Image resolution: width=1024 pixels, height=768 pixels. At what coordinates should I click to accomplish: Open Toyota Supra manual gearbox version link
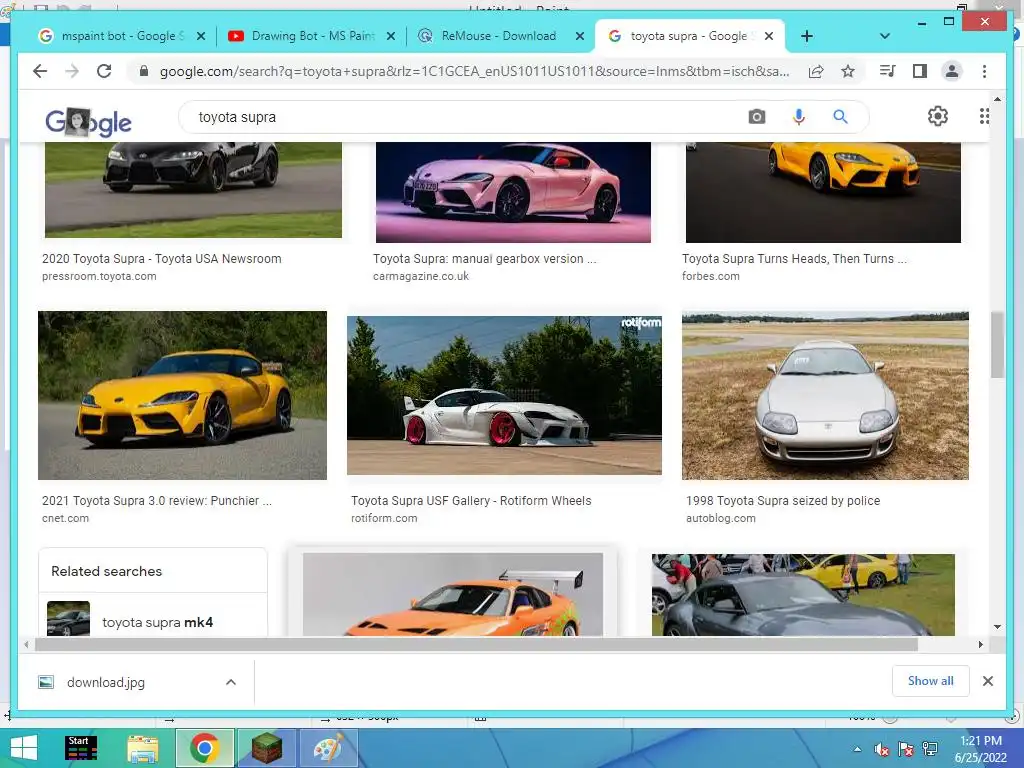click(x=485, y=259)
